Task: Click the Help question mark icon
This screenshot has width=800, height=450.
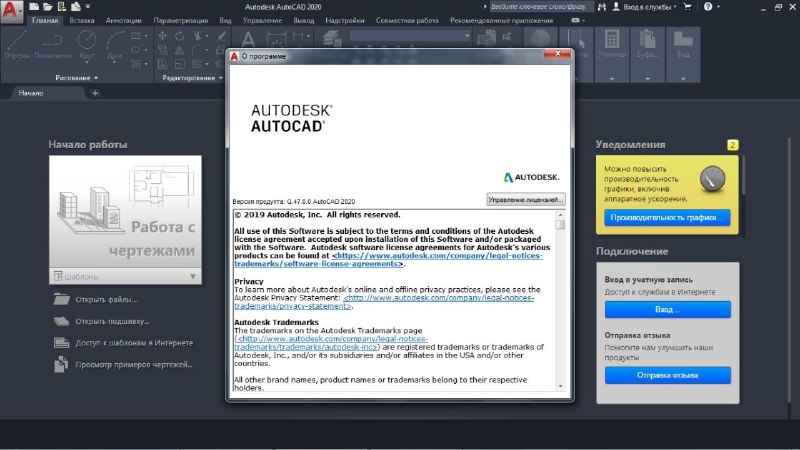Action: (x=708, y=7)
